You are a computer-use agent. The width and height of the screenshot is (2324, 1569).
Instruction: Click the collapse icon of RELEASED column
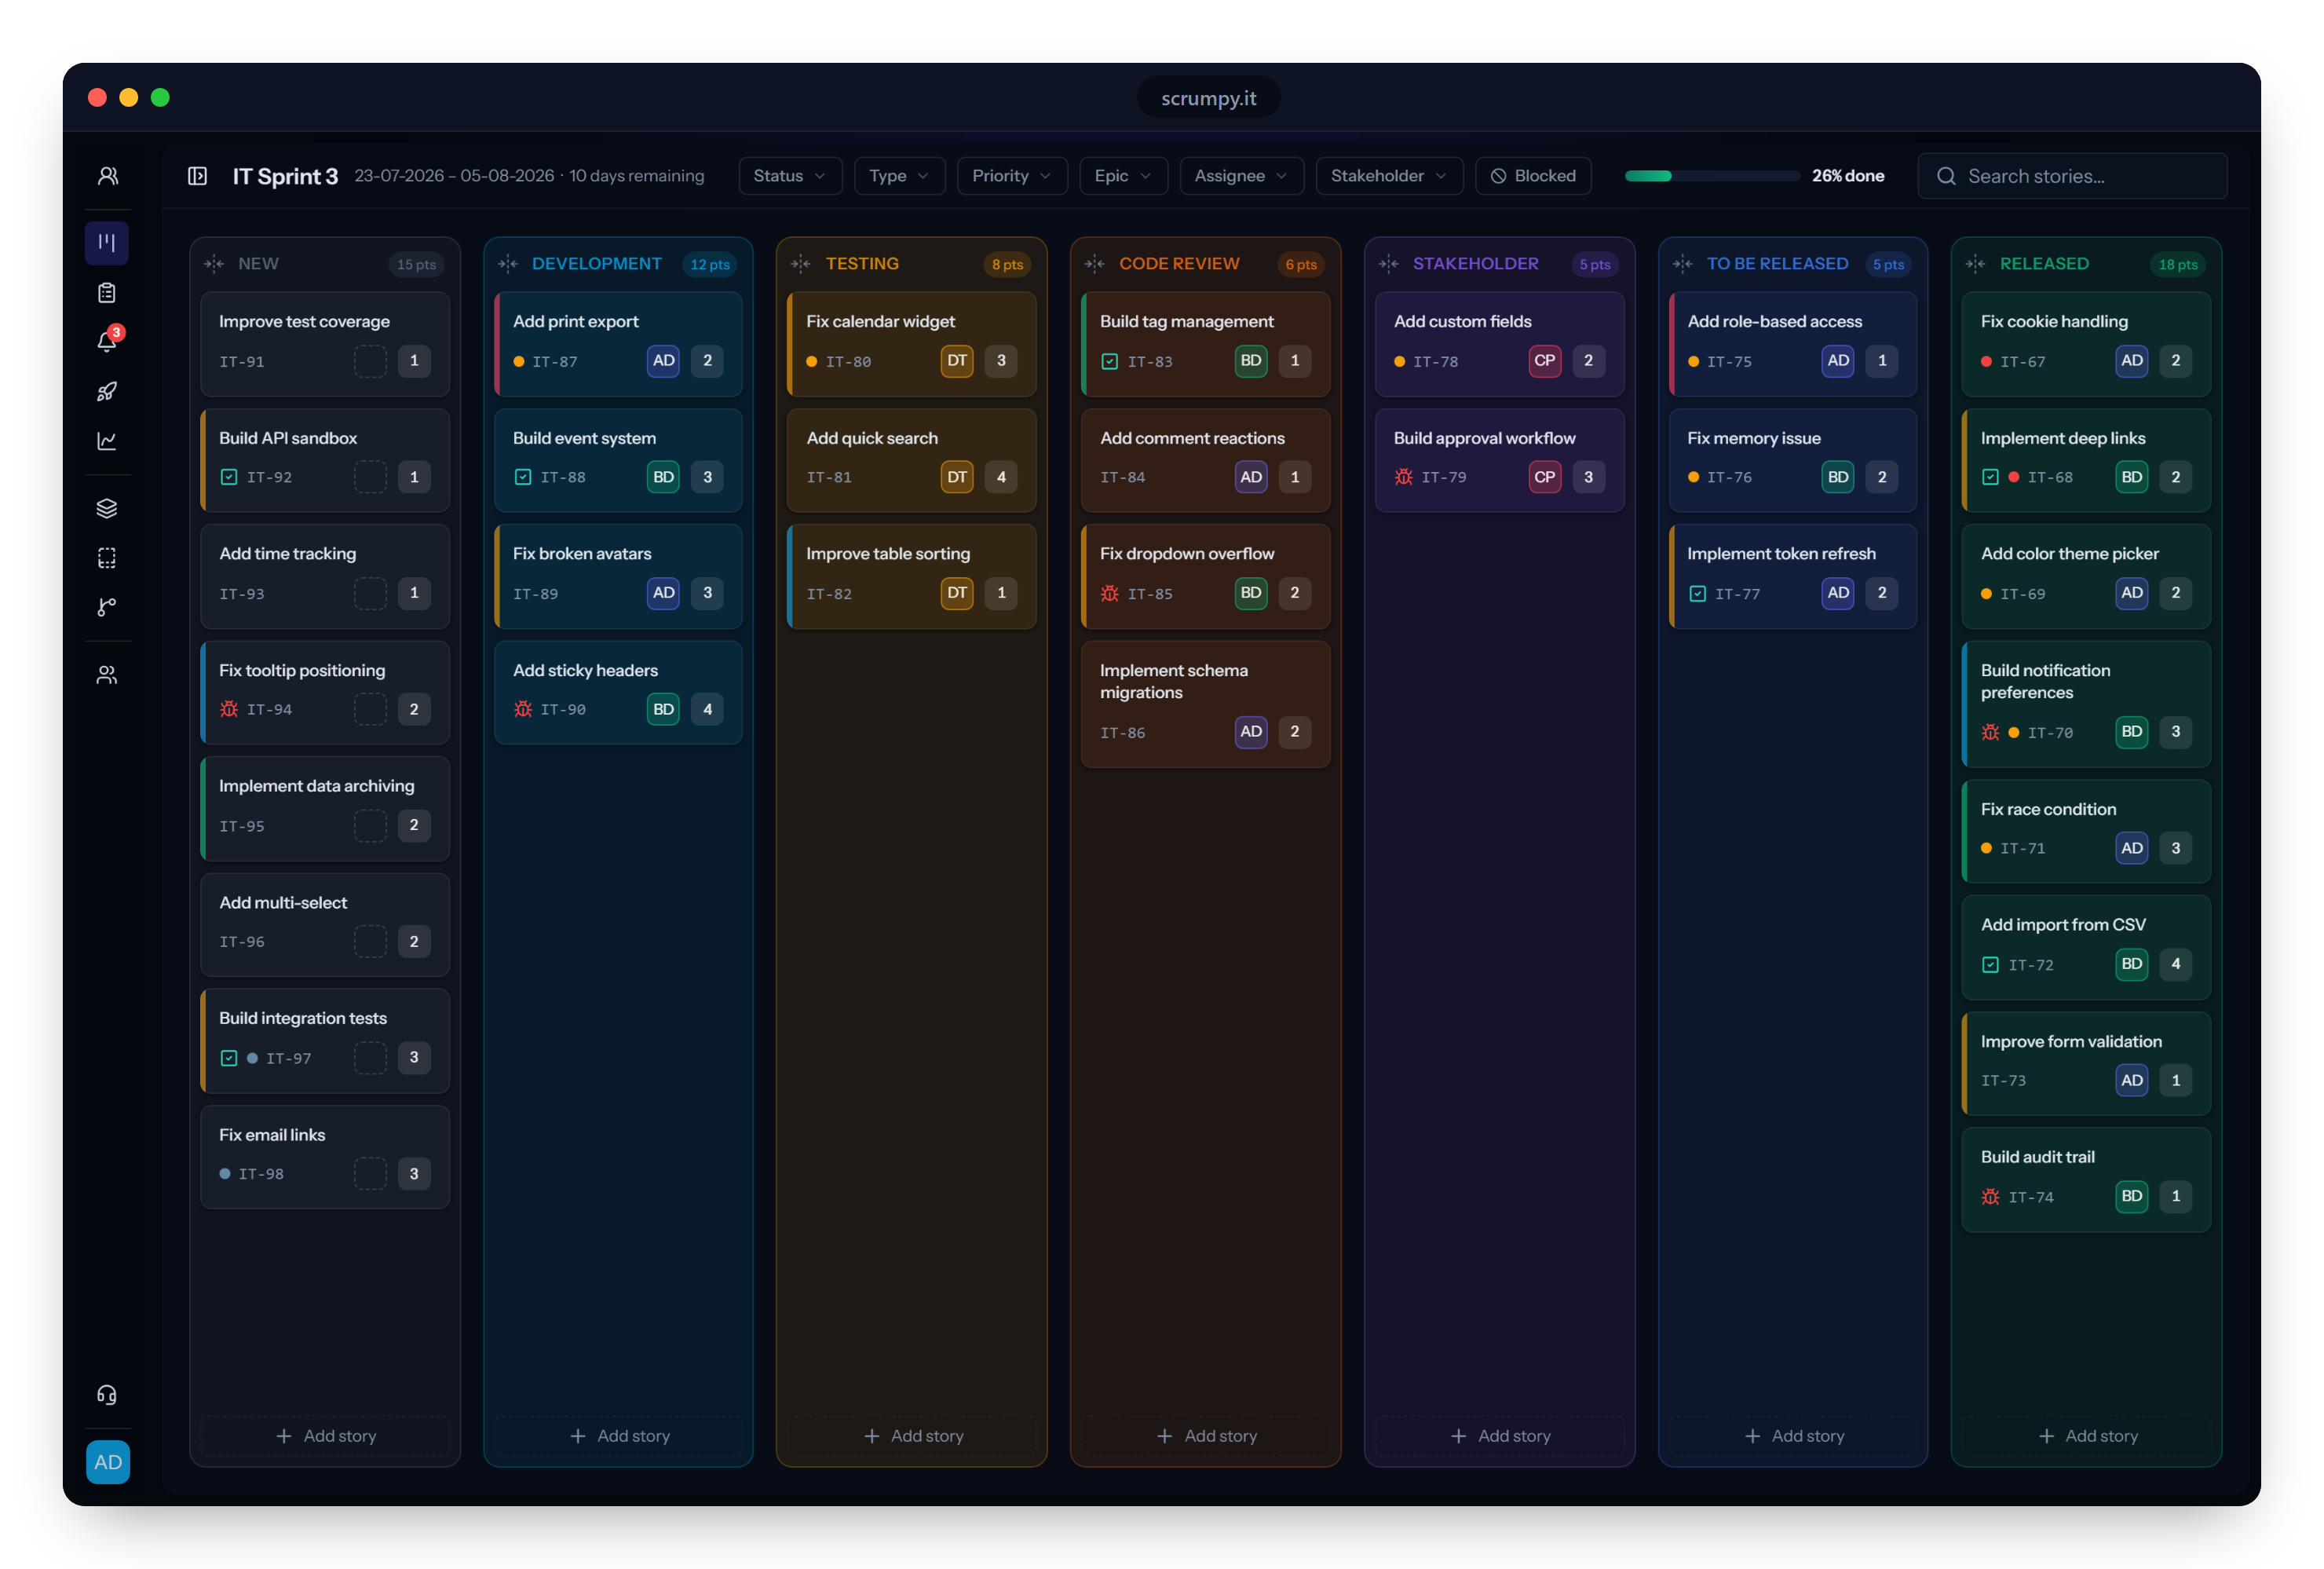1976,264
